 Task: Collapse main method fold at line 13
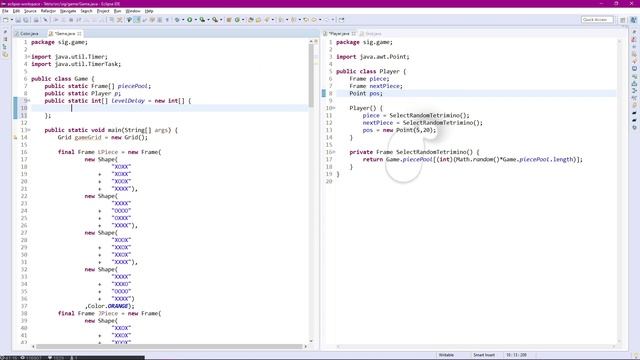29,130
